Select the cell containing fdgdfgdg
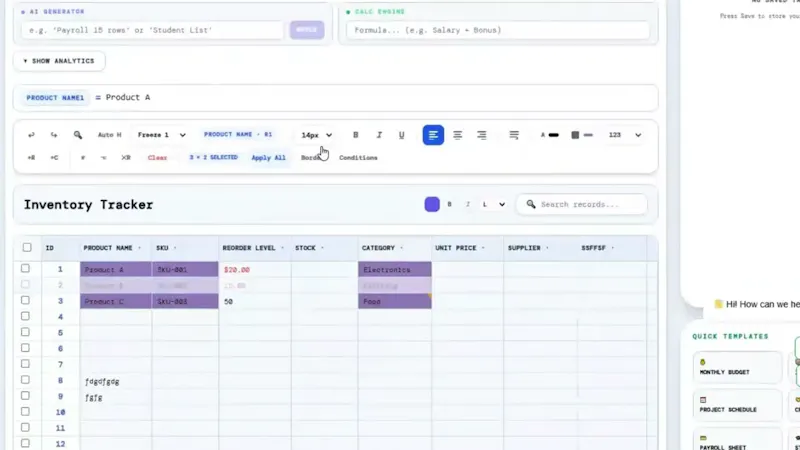Viewport: 800px width, 450px height. pos(116,381)
